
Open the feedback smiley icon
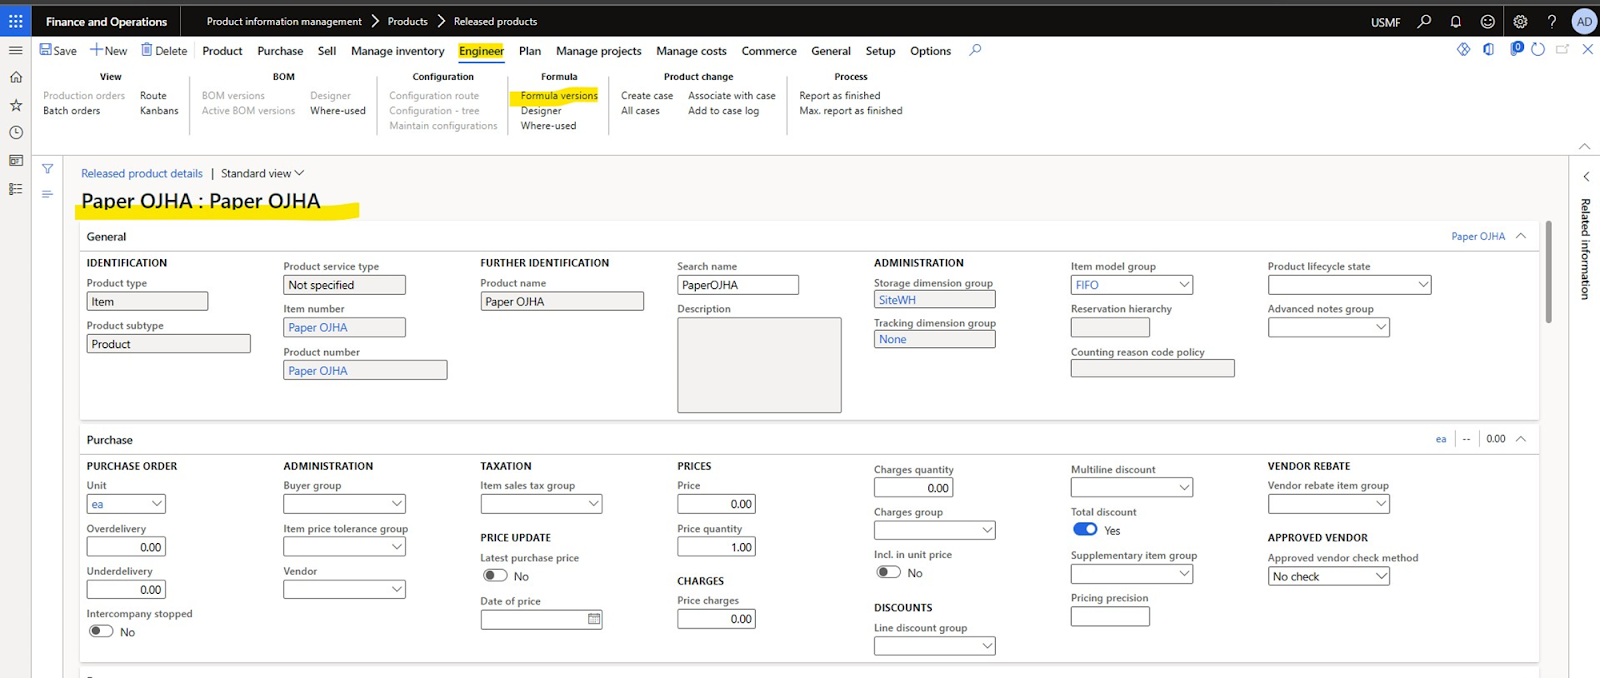(1488, 21)
